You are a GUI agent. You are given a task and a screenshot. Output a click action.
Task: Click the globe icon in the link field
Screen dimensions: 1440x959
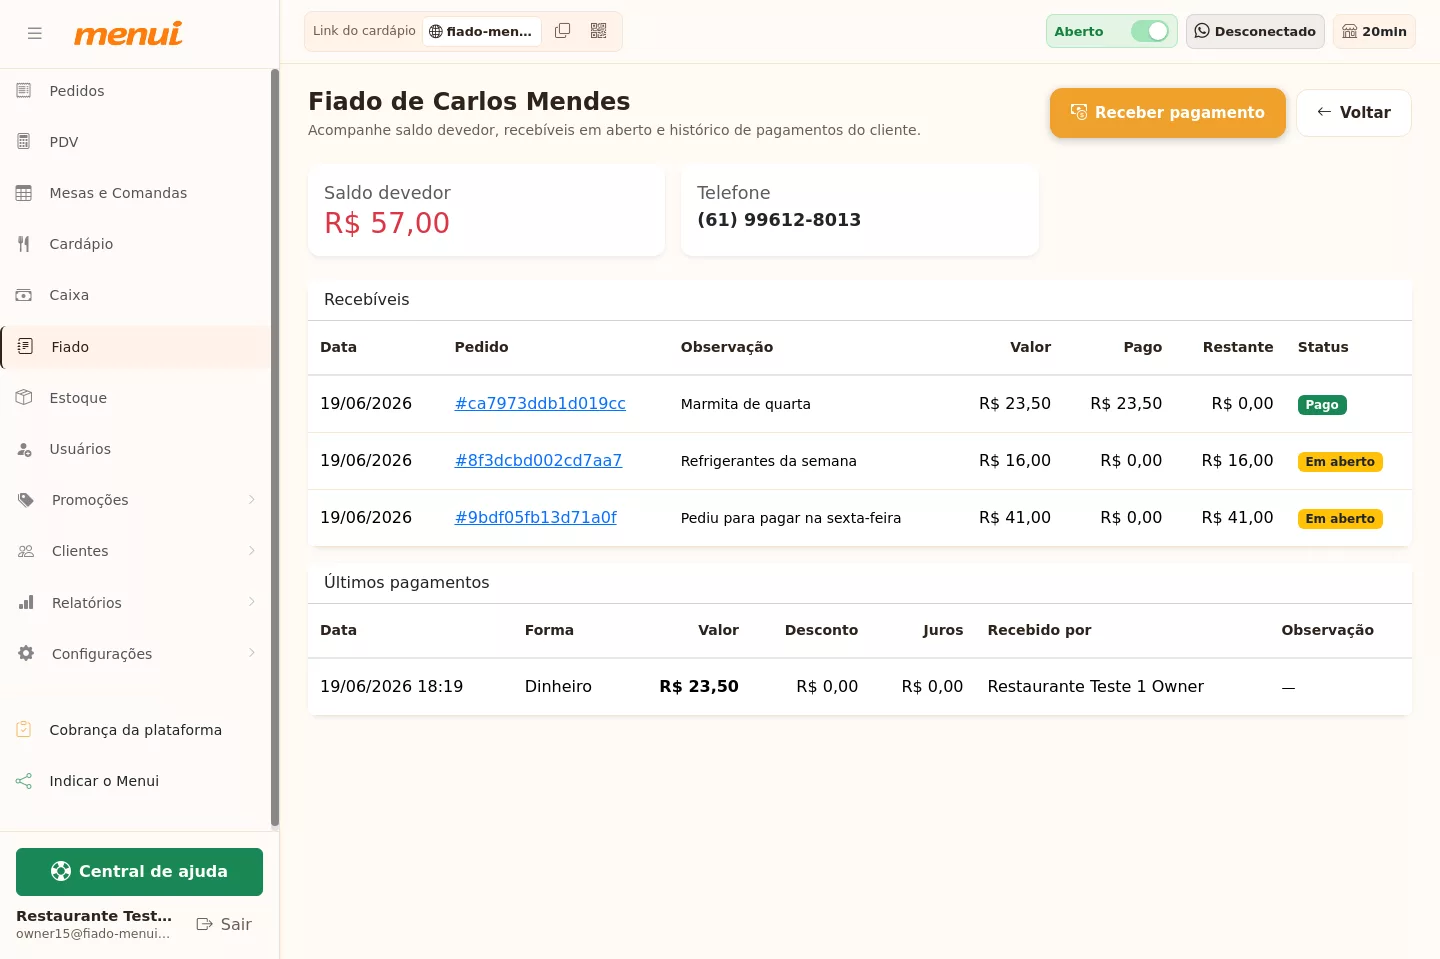coord(436,32)
